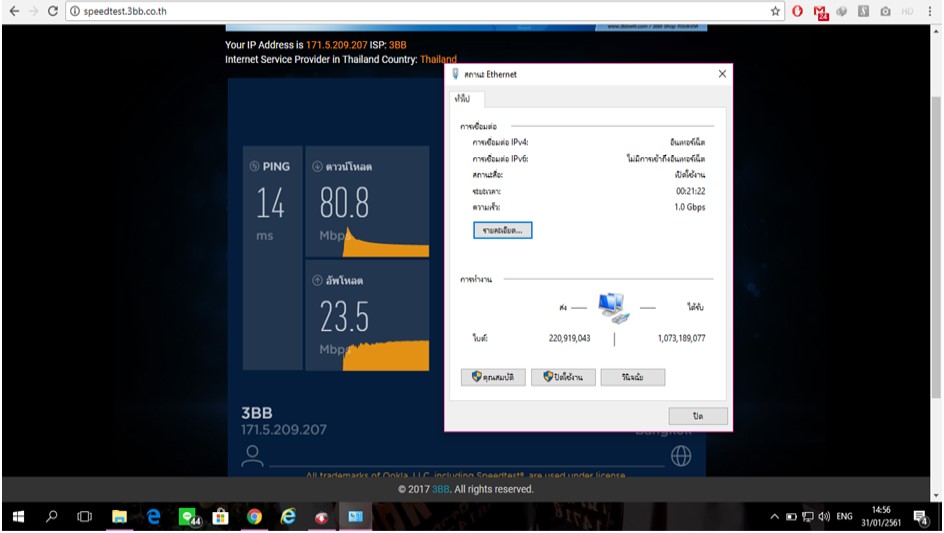Open the Opera extension icon
The image size is (944, 533).
(797, 11)
